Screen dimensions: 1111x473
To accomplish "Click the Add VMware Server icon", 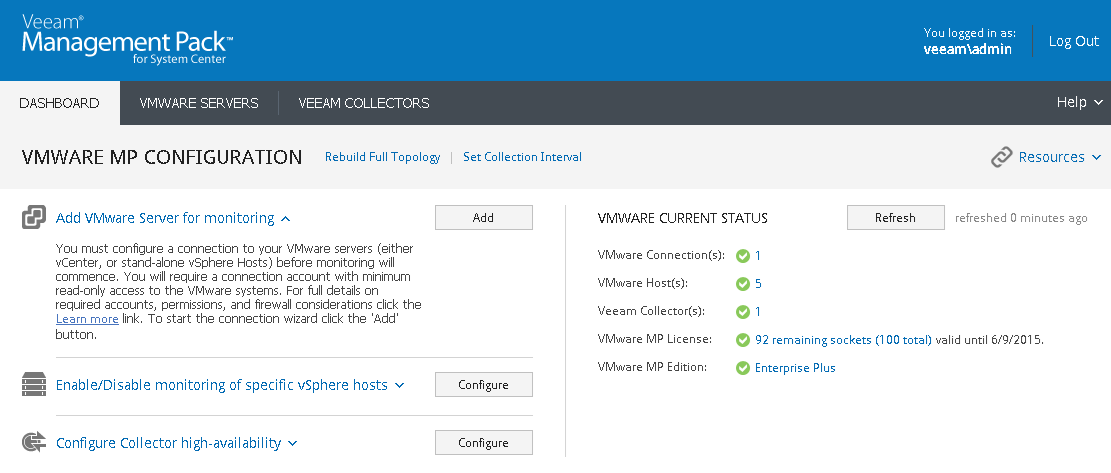I will pyautogui.click(x=34, y=217).
